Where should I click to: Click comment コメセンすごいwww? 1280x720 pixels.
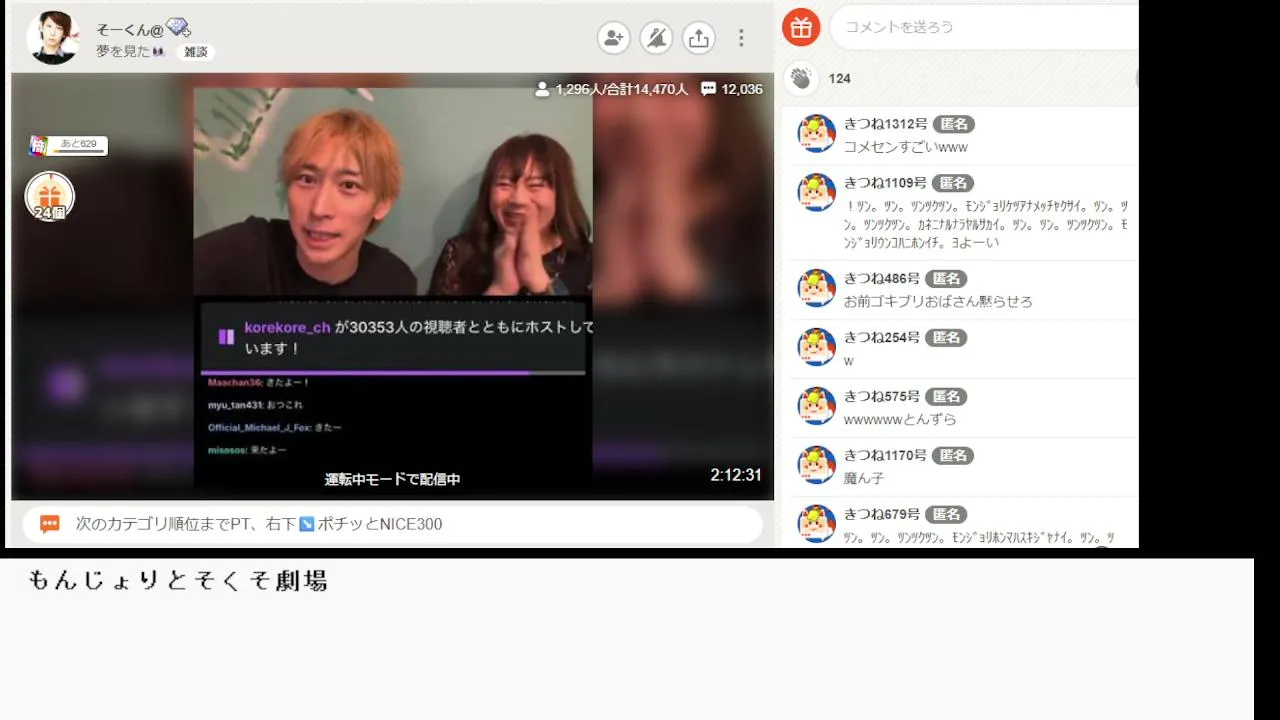[x=906, y=147]
